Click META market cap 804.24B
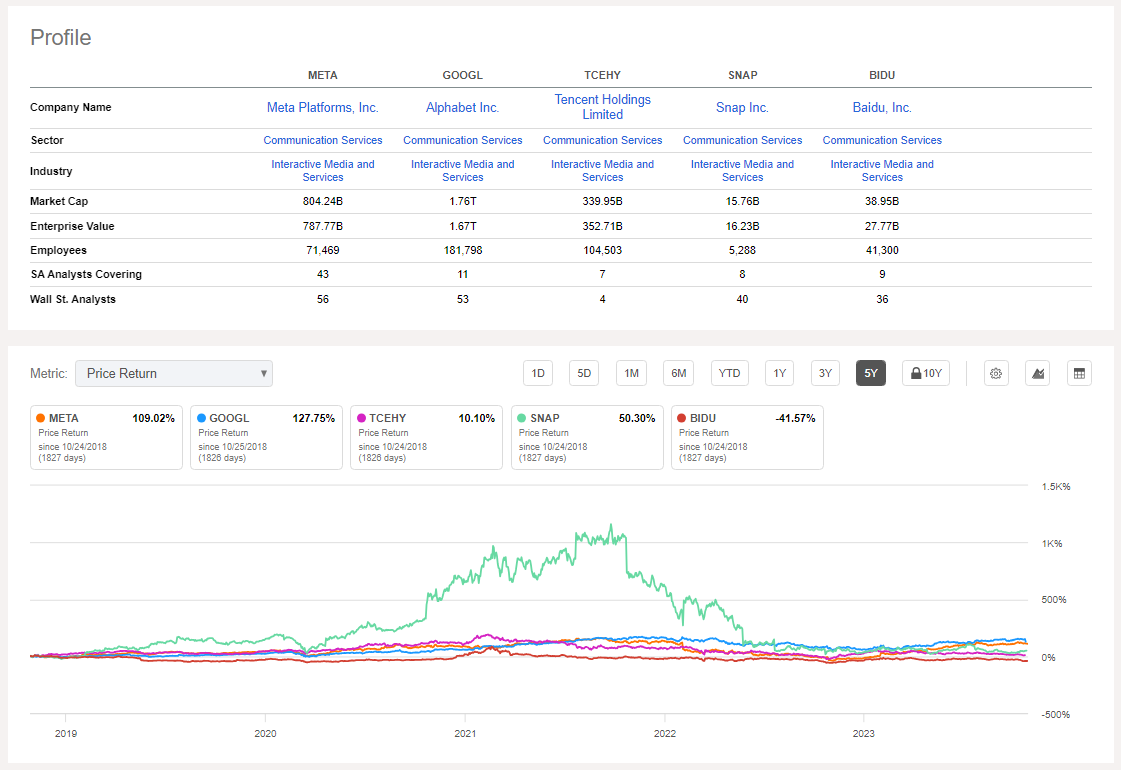Image resolution: width=1121 pixels, height=770 pixels. 322,202
